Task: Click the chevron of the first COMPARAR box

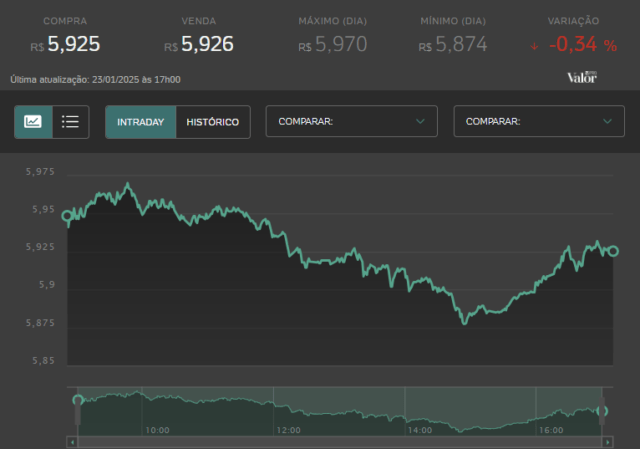Action: 420,121
